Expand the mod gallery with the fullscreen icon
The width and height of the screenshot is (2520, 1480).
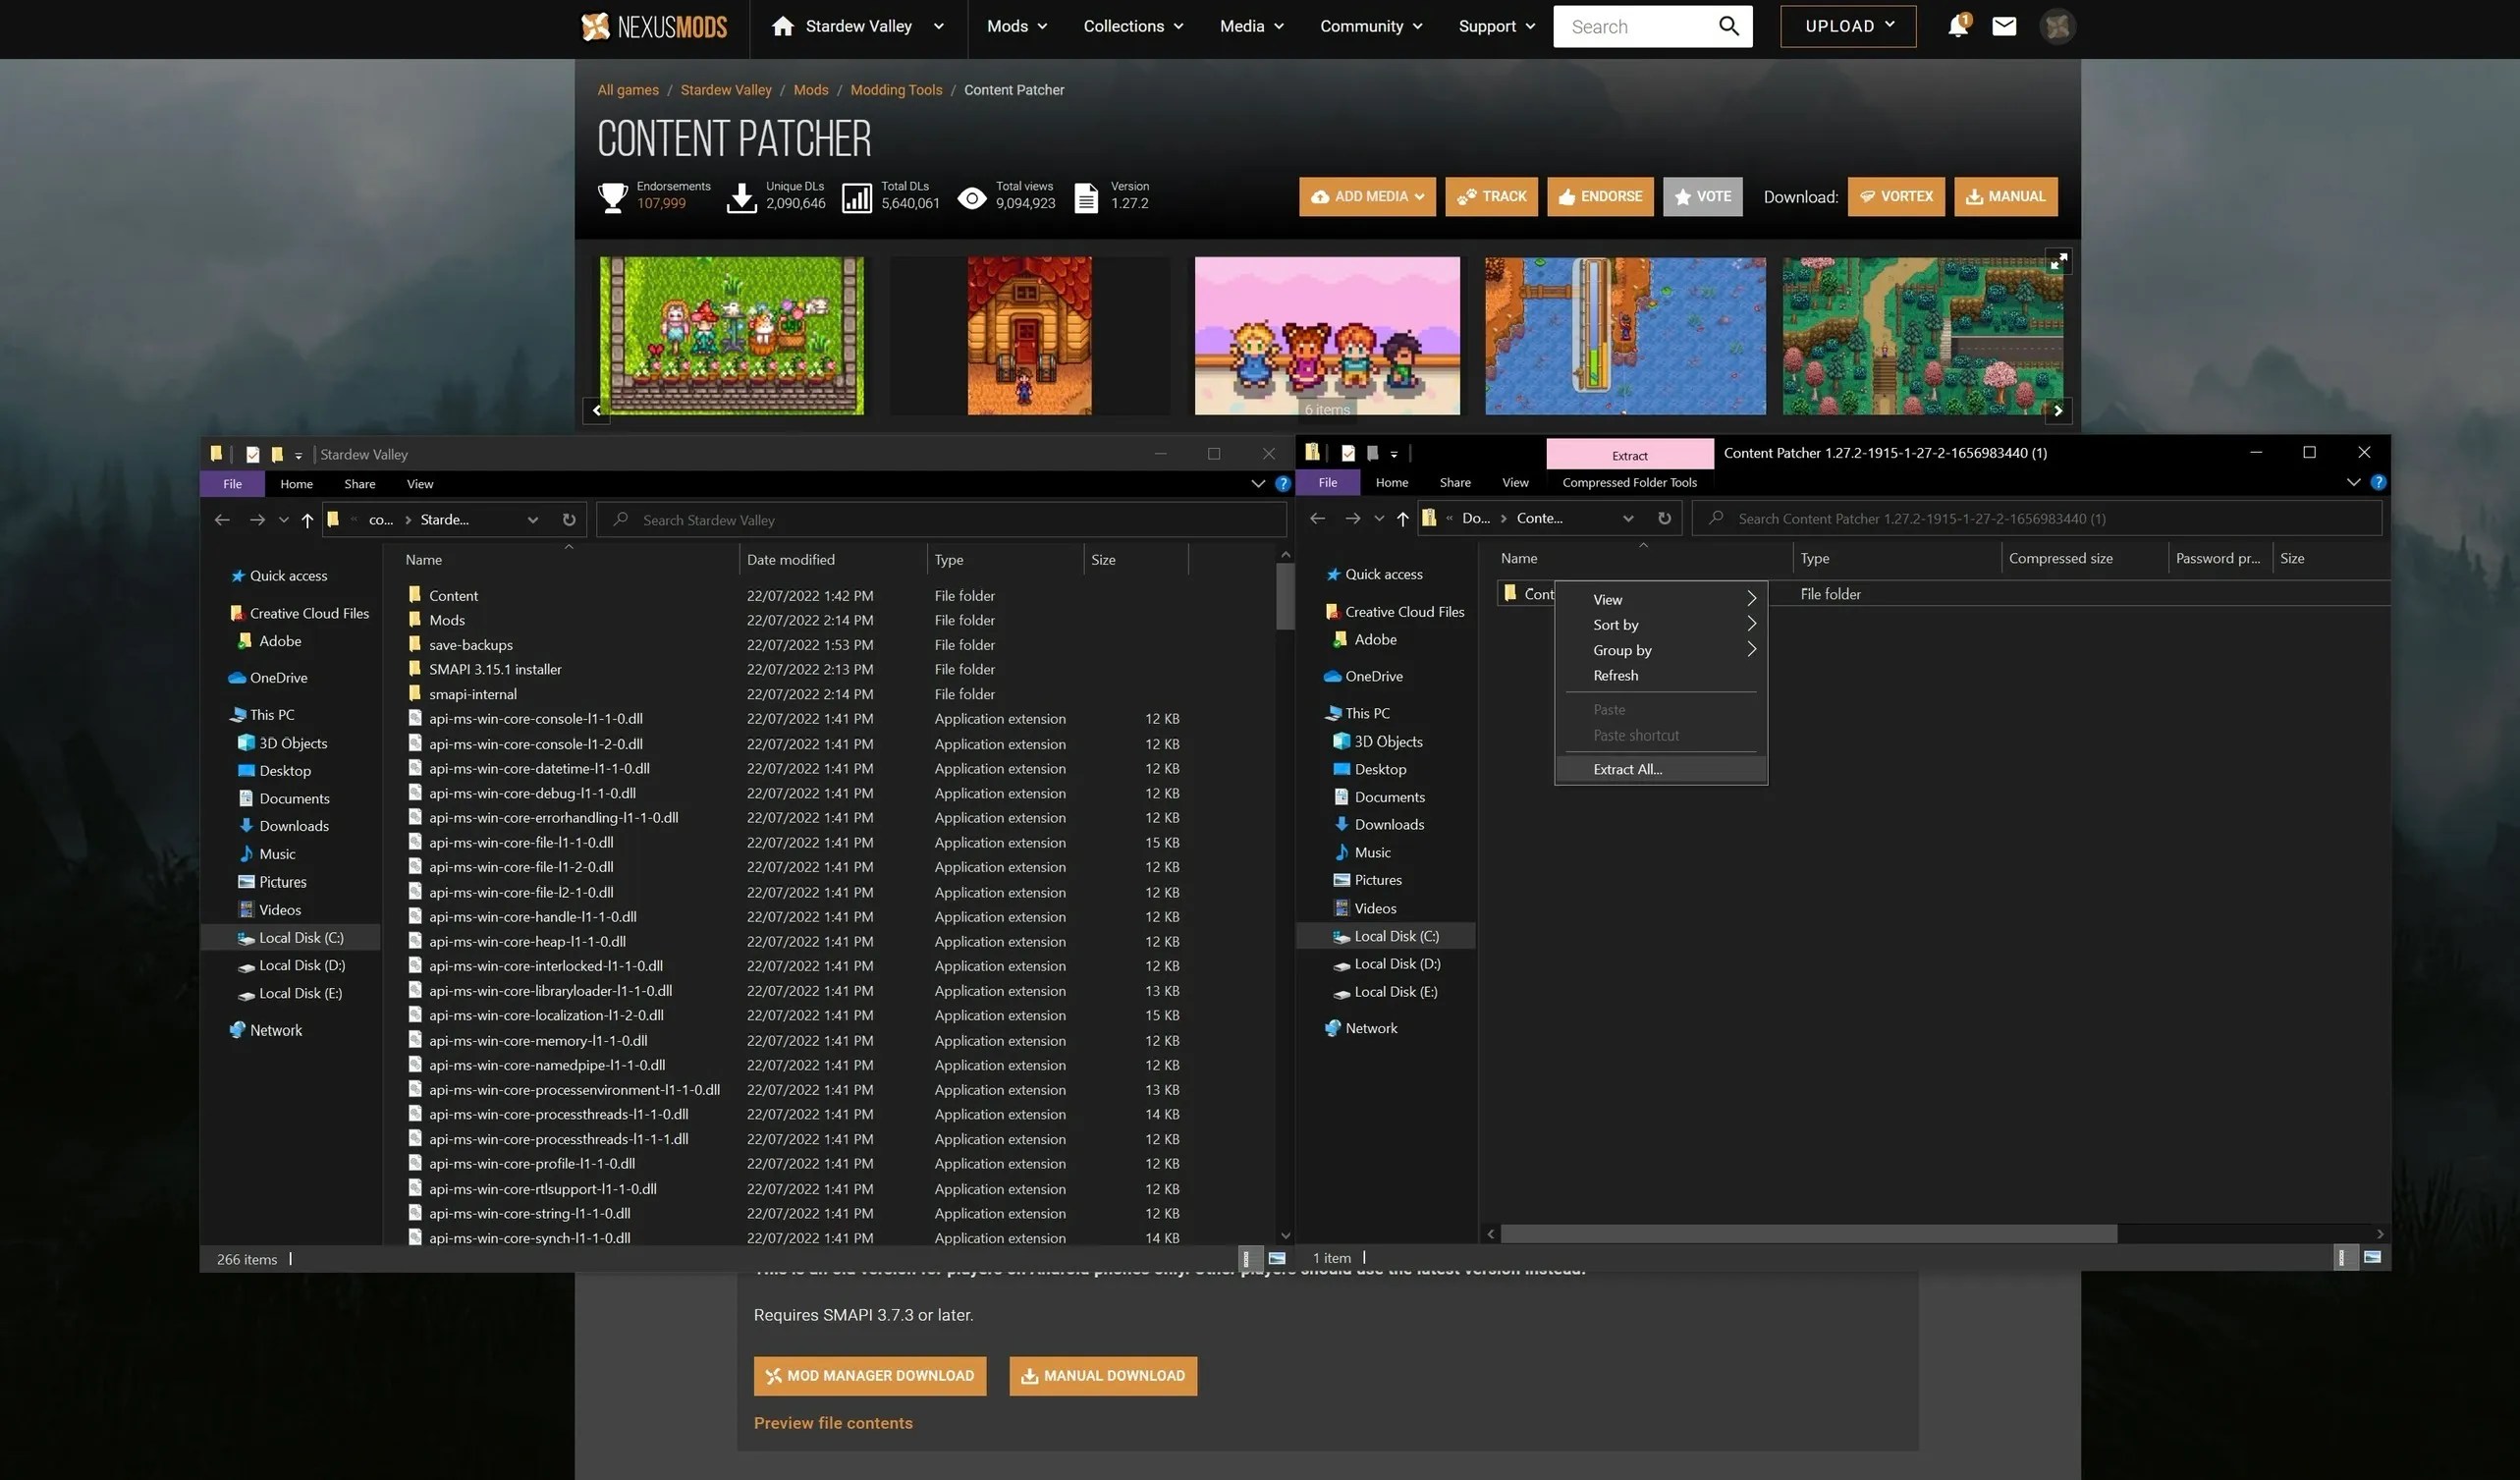coord(2058,261)
